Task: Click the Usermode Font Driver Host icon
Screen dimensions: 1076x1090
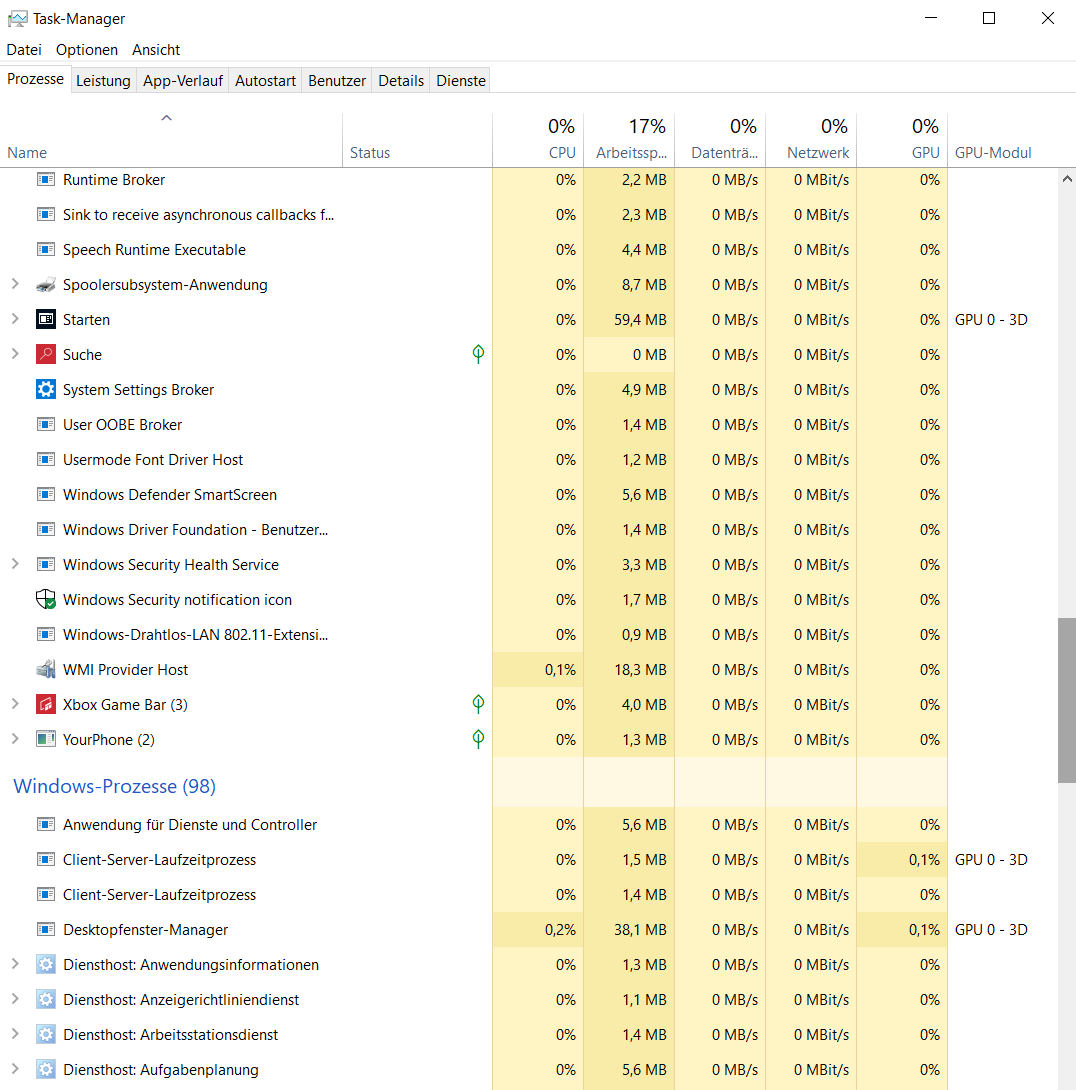Action: (46, 459)
